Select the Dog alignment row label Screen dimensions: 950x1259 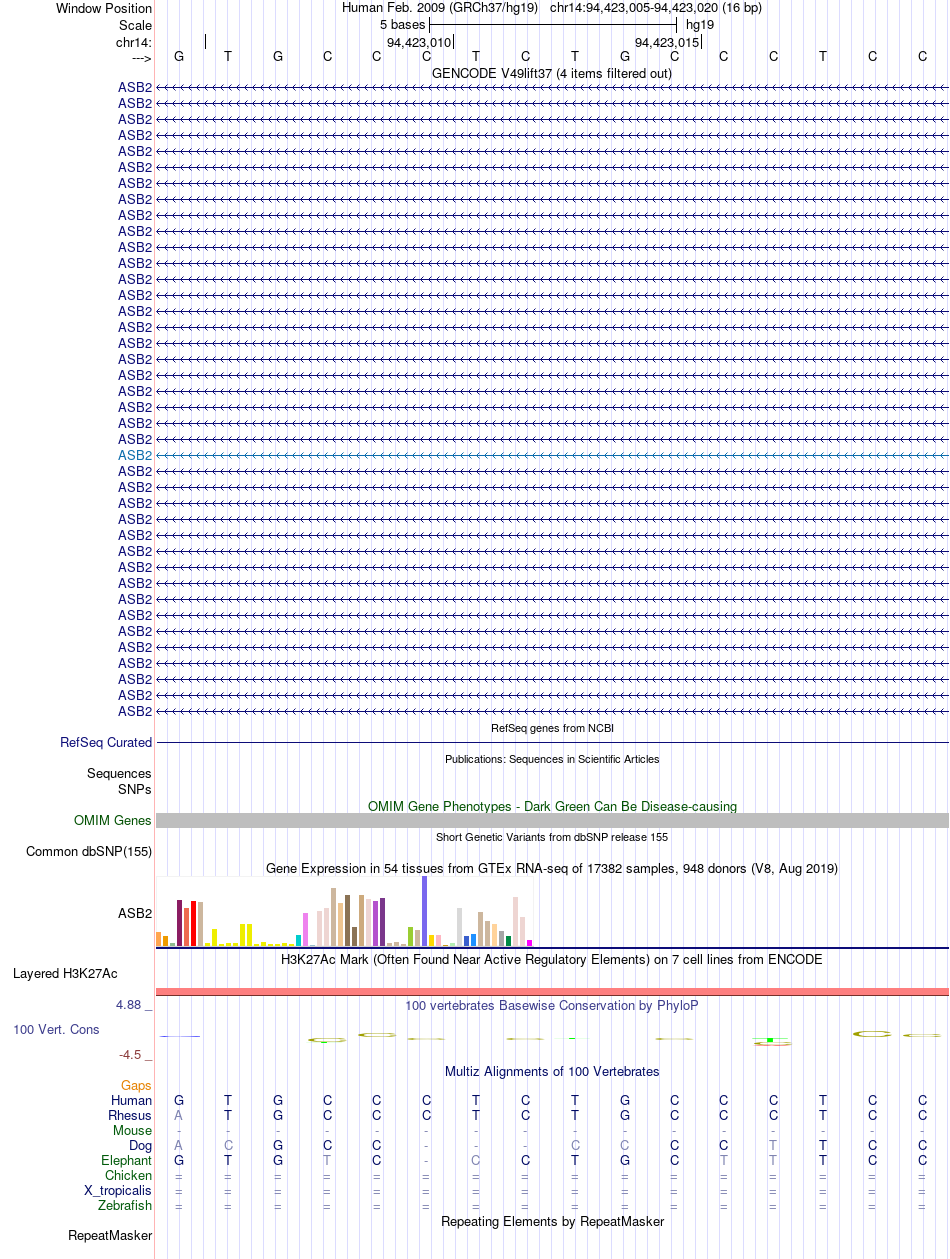point(140,1146)
